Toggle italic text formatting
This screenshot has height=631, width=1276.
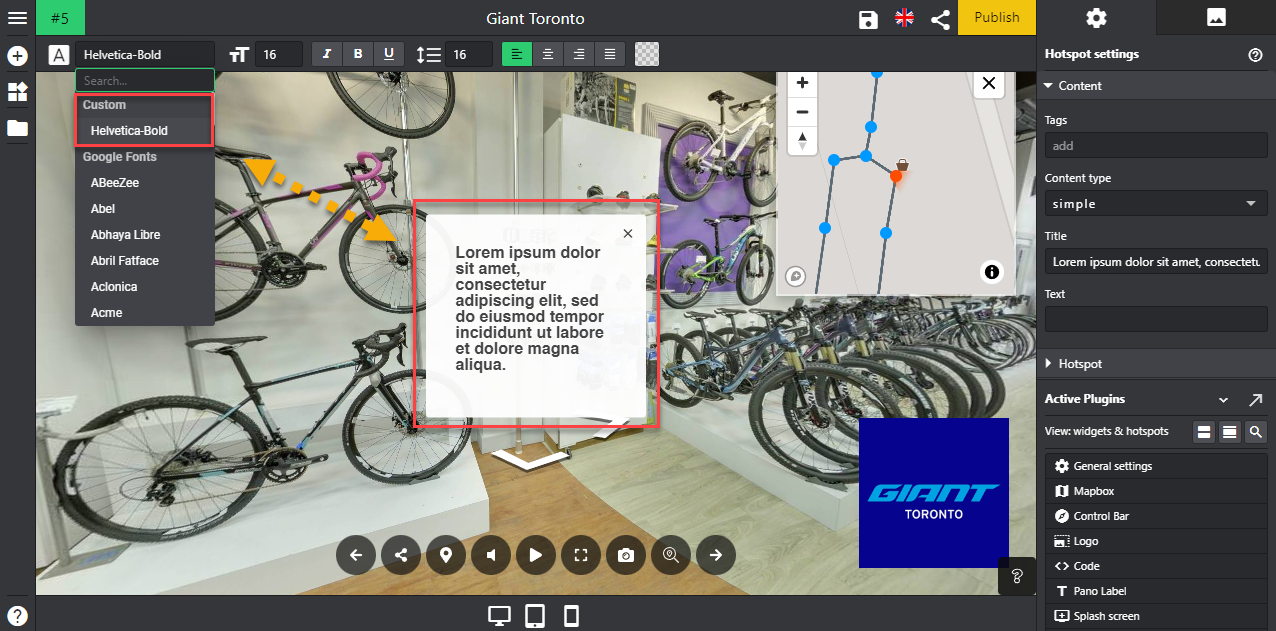pyautogui.click(x=327, y=54)
